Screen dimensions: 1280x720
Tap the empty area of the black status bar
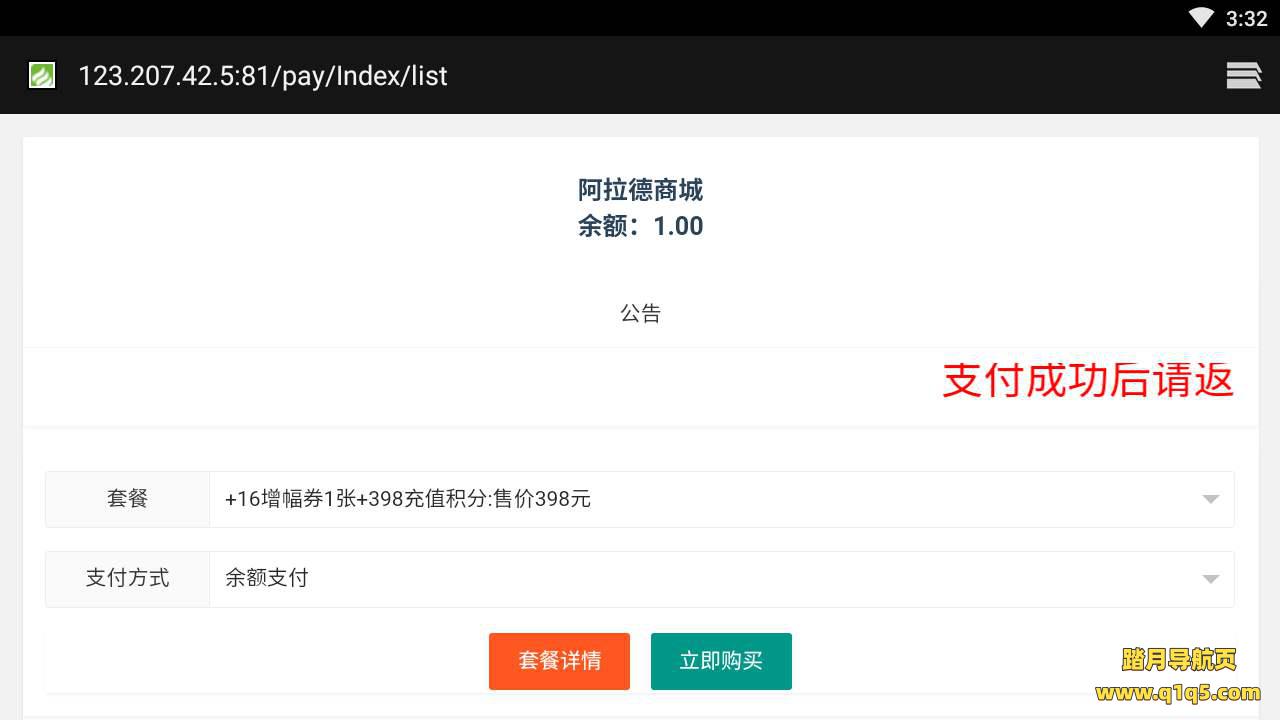[x=600, y=18]
